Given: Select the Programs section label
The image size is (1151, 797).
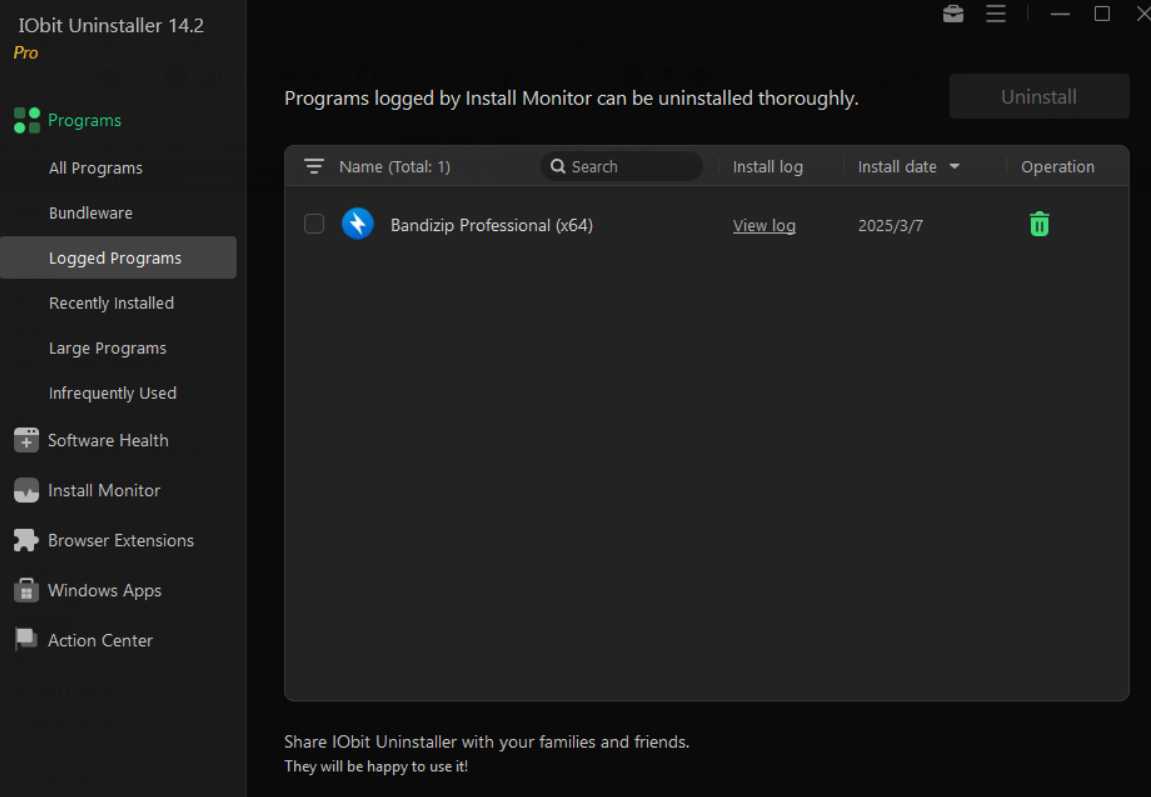Looking at the screenshot, I should pyautogui.click(x=84, y=120).
